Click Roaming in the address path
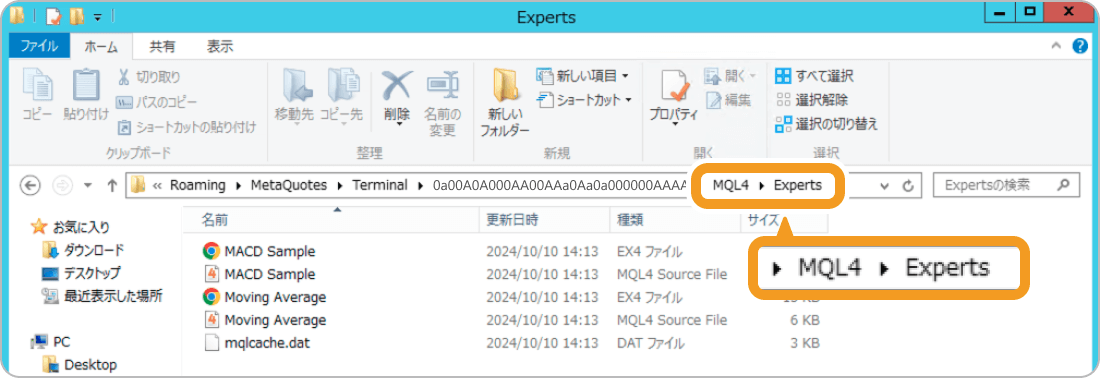Image resolution: width=1100 pixels, height=378 pixels. click(x=198, y=186)
